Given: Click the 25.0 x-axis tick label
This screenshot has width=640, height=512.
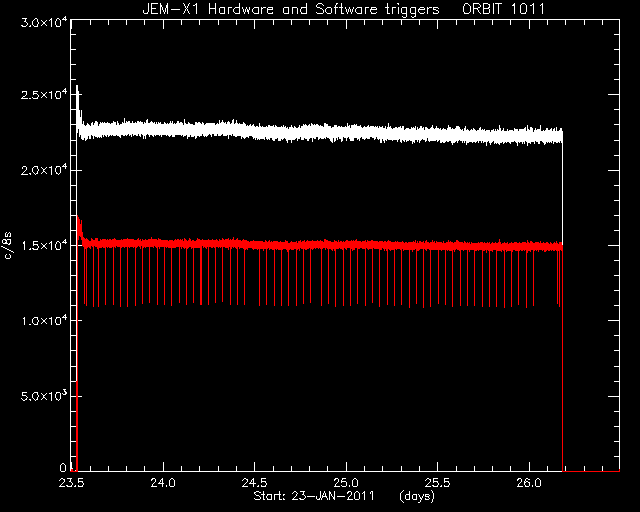Looking at the screenshot, I should pos(346,483).
